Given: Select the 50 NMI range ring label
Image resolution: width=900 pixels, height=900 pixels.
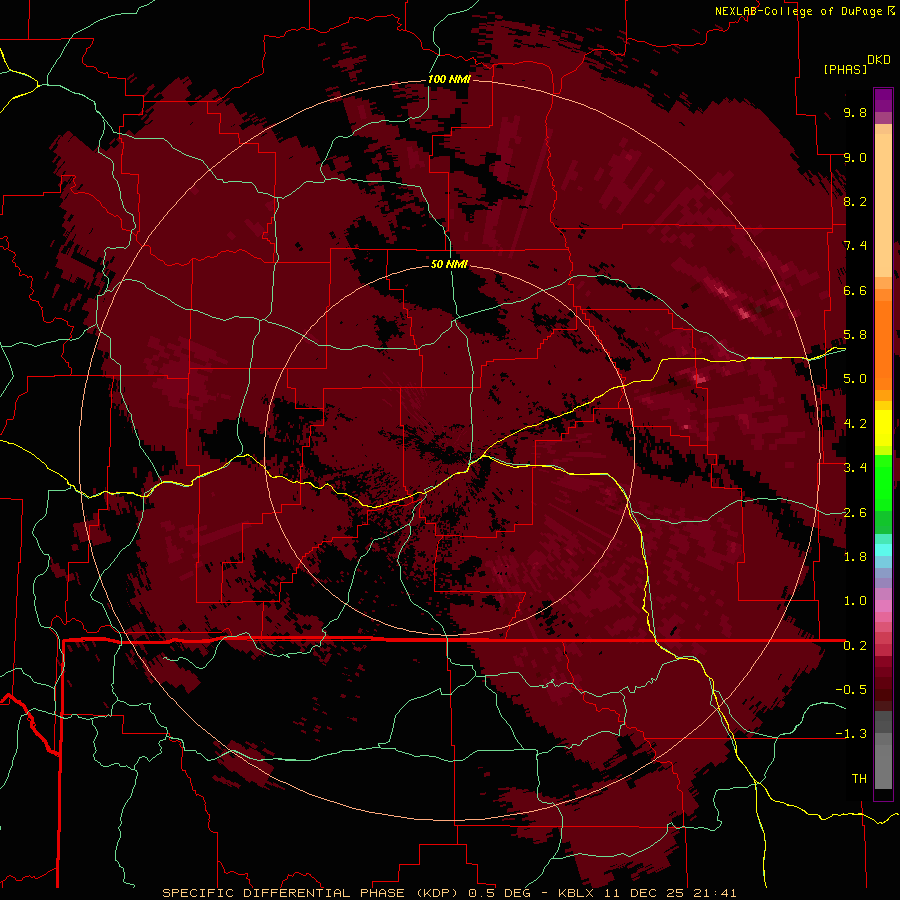Looking at the screenshot, I should click(449, 264).
